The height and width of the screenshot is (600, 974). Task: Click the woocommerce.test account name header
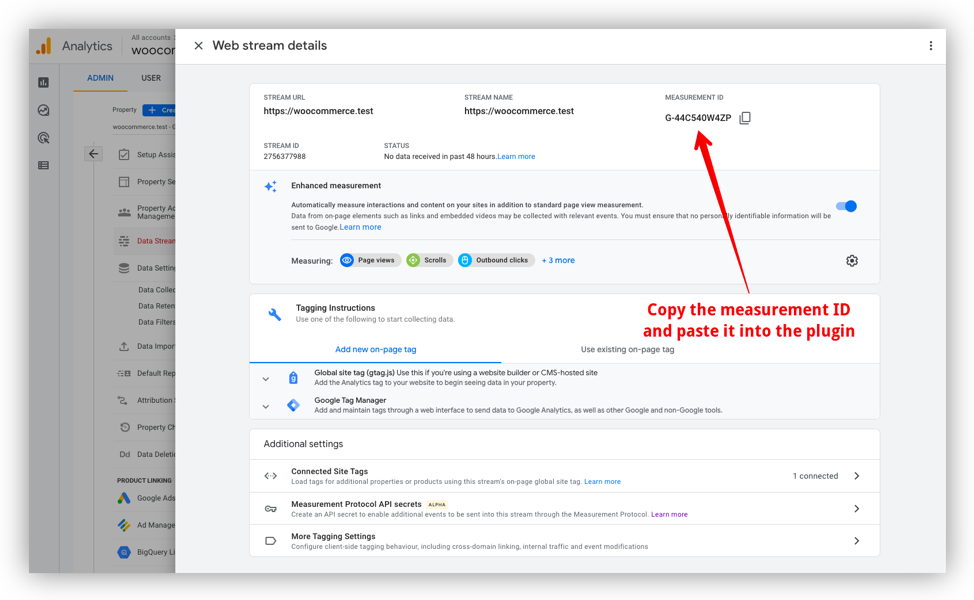point(153,50)
